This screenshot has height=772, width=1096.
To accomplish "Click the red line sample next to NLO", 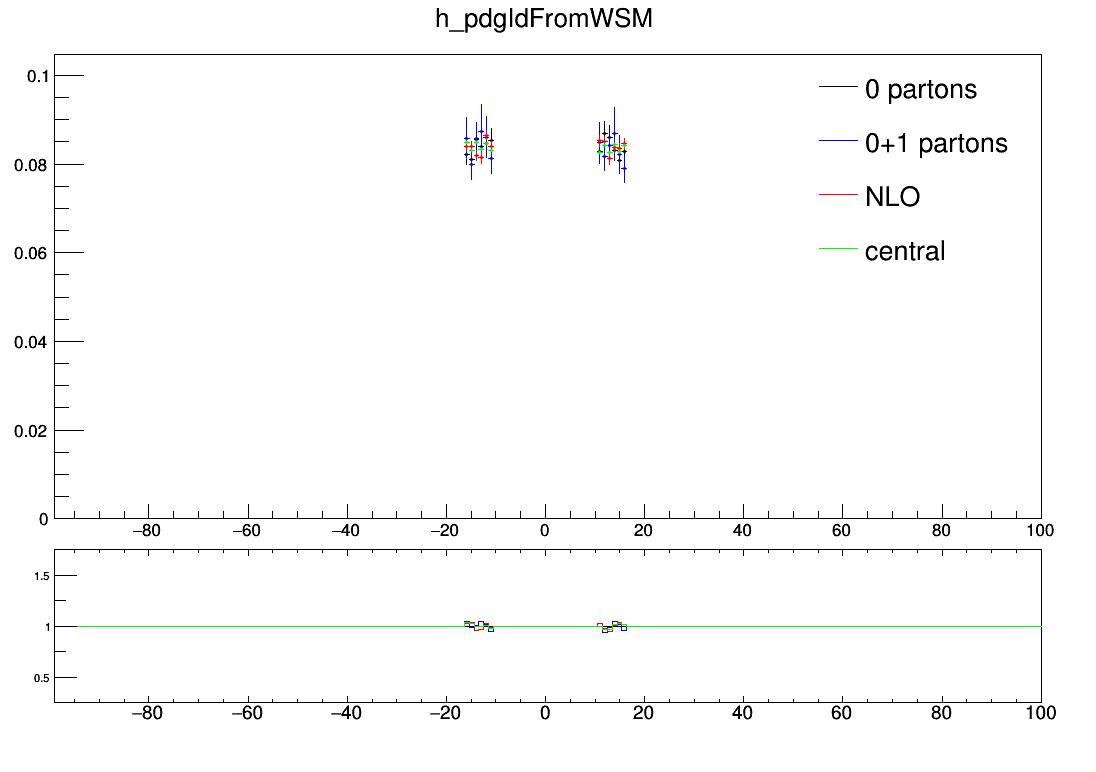I will coord(838,194).
